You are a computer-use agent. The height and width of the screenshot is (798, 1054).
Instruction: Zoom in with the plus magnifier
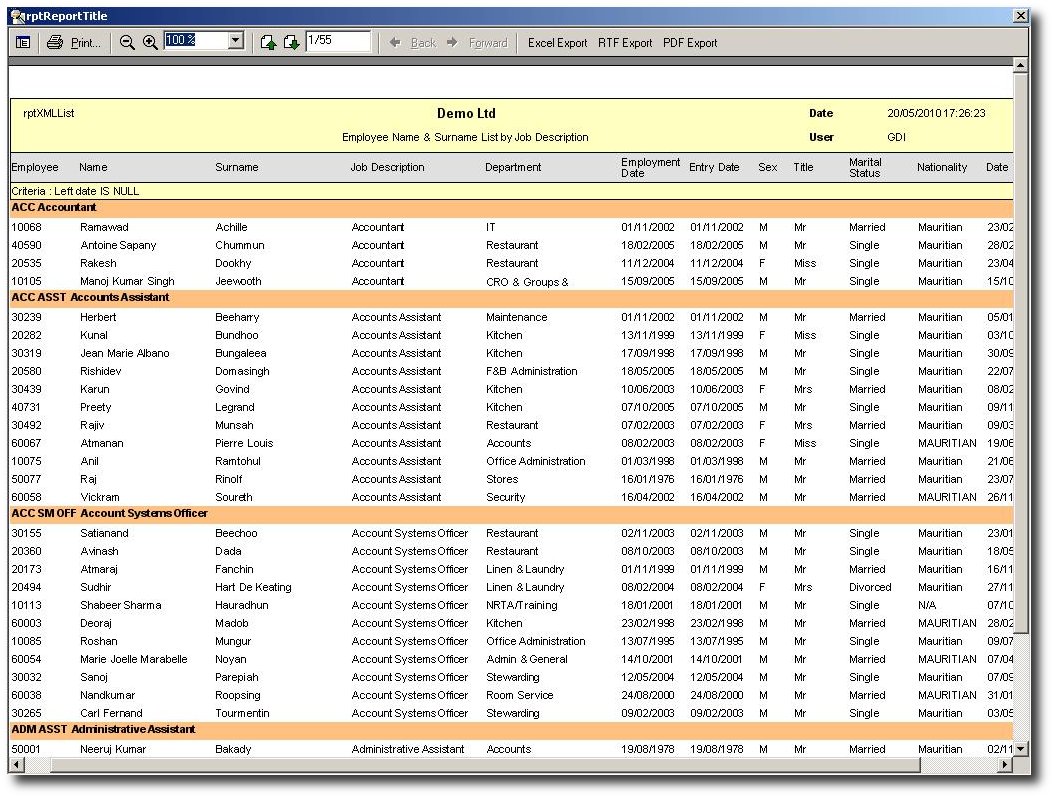pyautogui.click(x=150, y=42)
